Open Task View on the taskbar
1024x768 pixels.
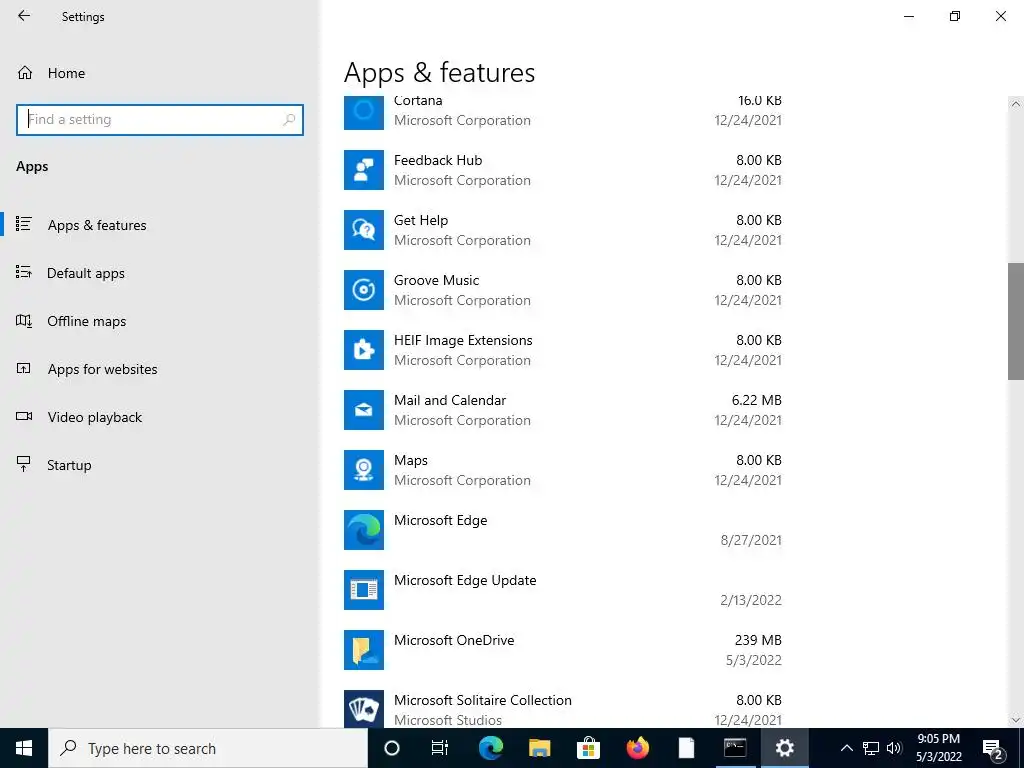440,748
